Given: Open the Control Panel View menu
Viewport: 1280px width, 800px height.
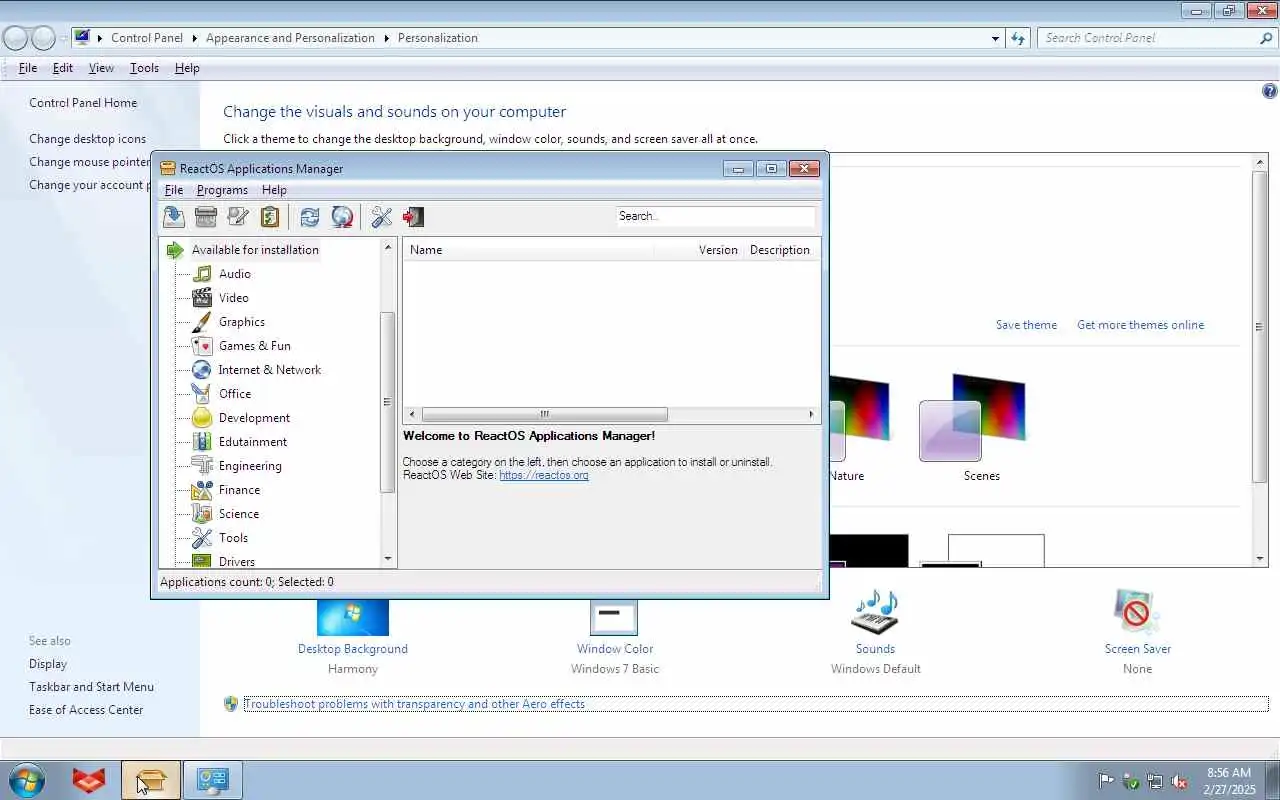Looking at the screenshot, I should click(101, 68).
